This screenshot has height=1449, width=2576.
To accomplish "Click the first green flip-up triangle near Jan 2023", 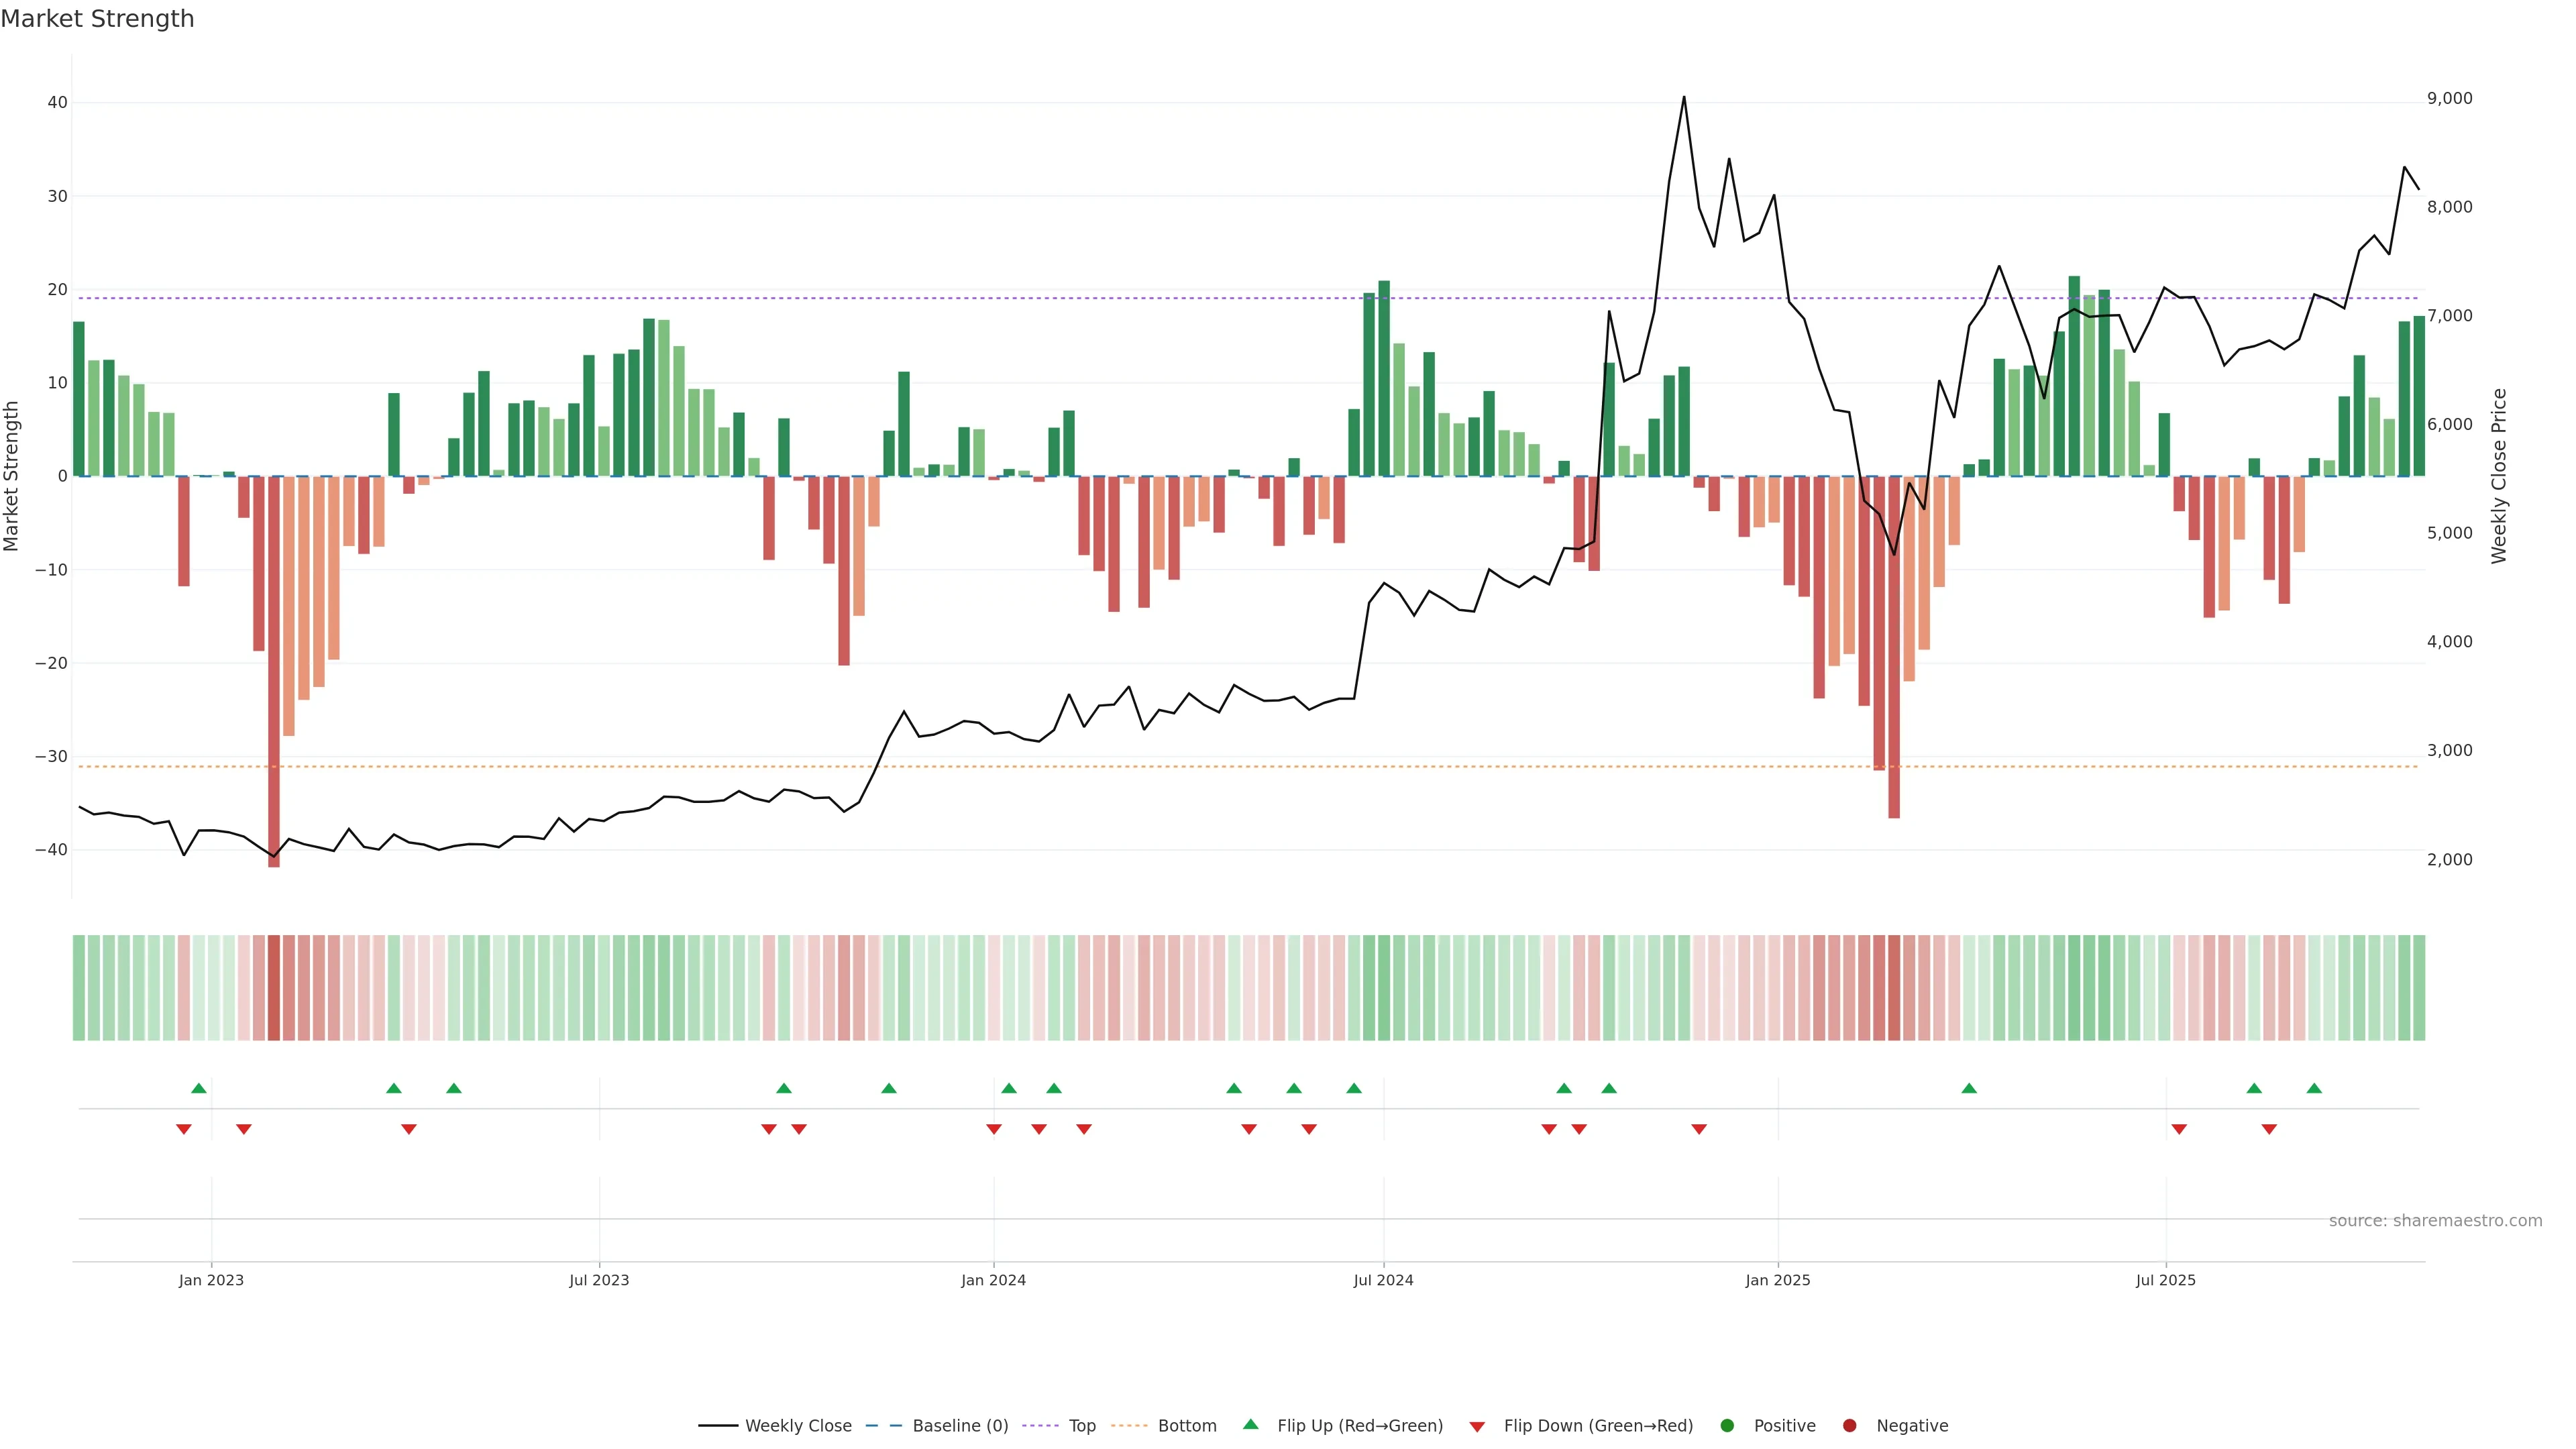I will coord(199,1088).
